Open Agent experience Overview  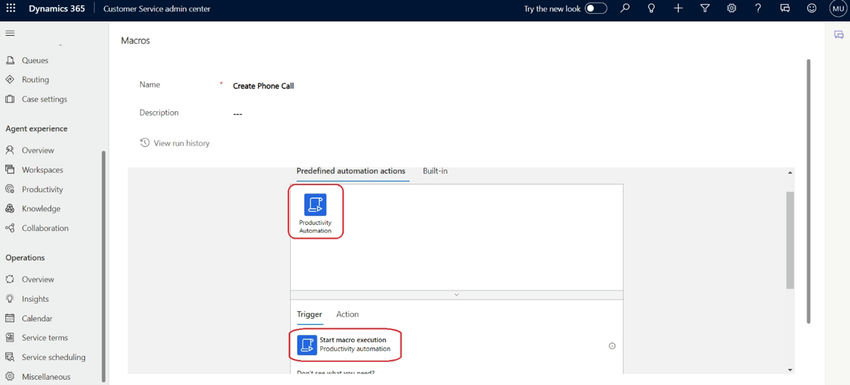38,150
